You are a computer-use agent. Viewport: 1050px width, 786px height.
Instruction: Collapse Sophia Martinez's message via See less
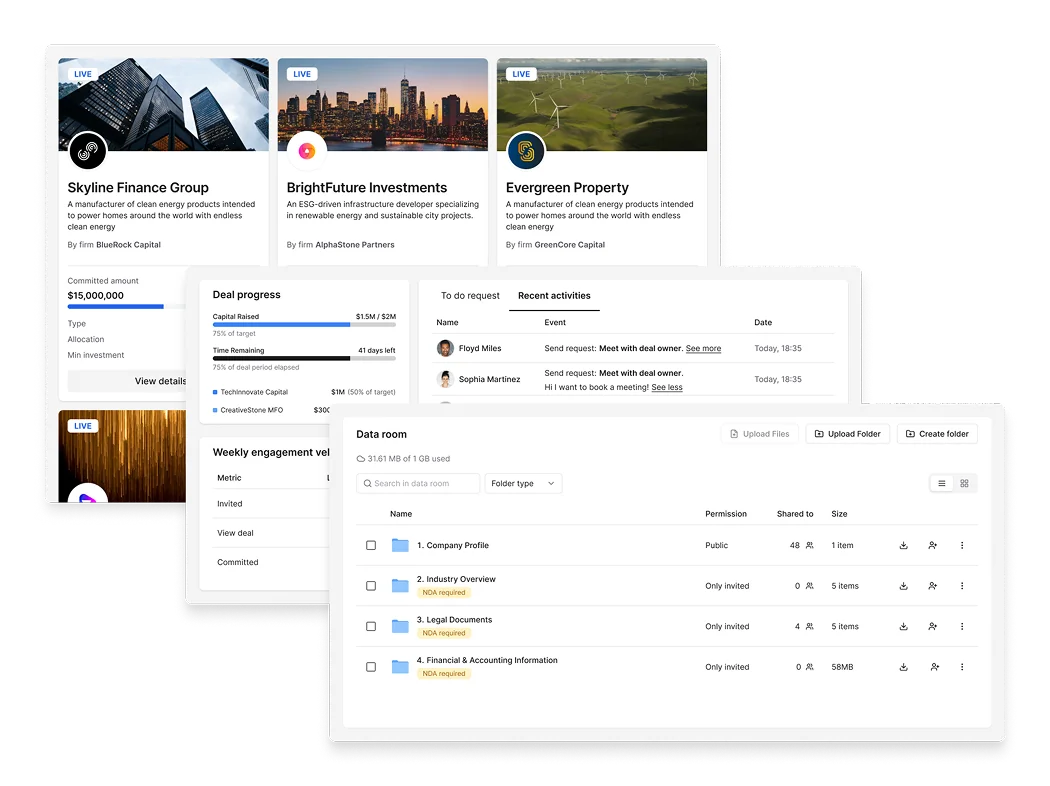click(x=667, y=387)
